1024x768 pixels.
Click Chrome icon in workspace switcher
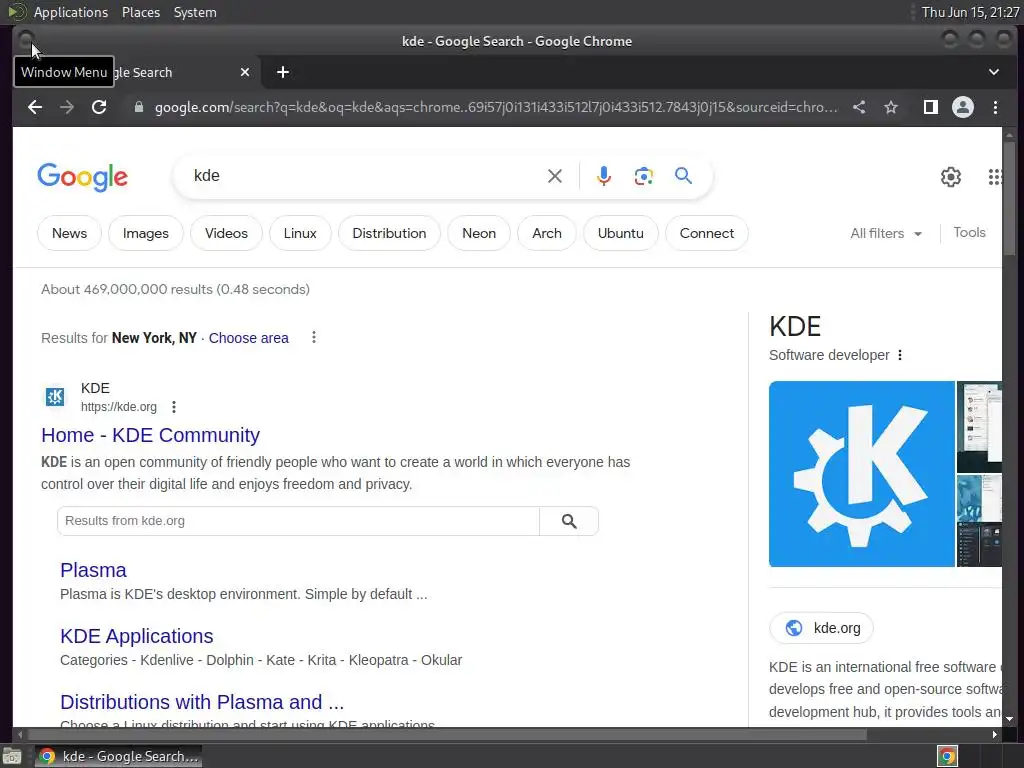tap(947, 756)
